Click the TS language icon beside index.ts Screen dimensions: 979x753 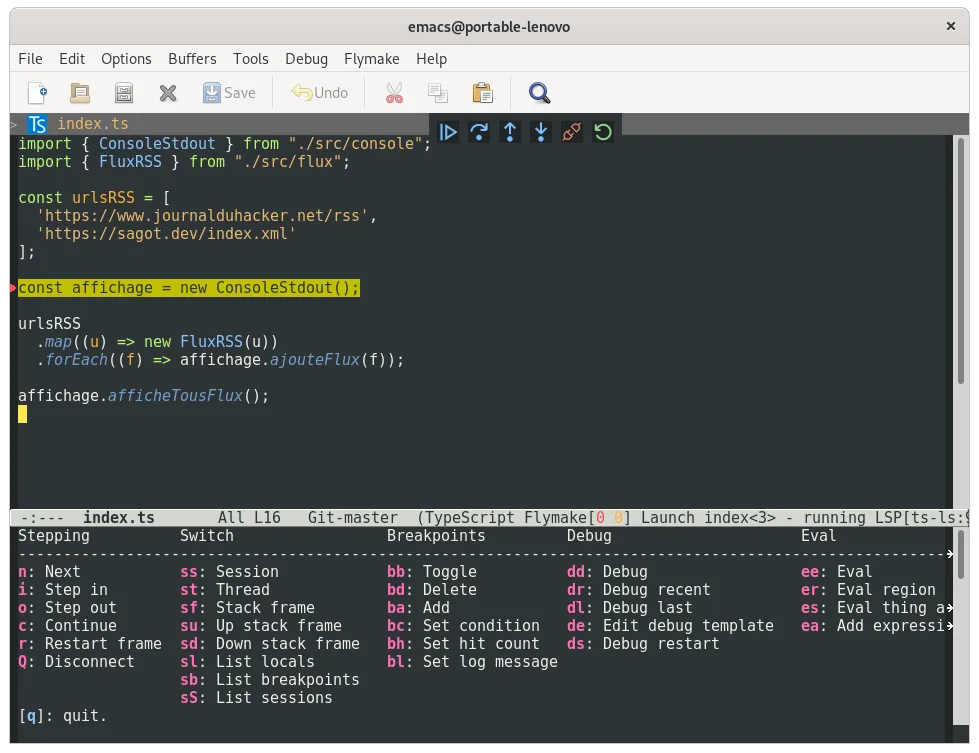coord(36,124)
